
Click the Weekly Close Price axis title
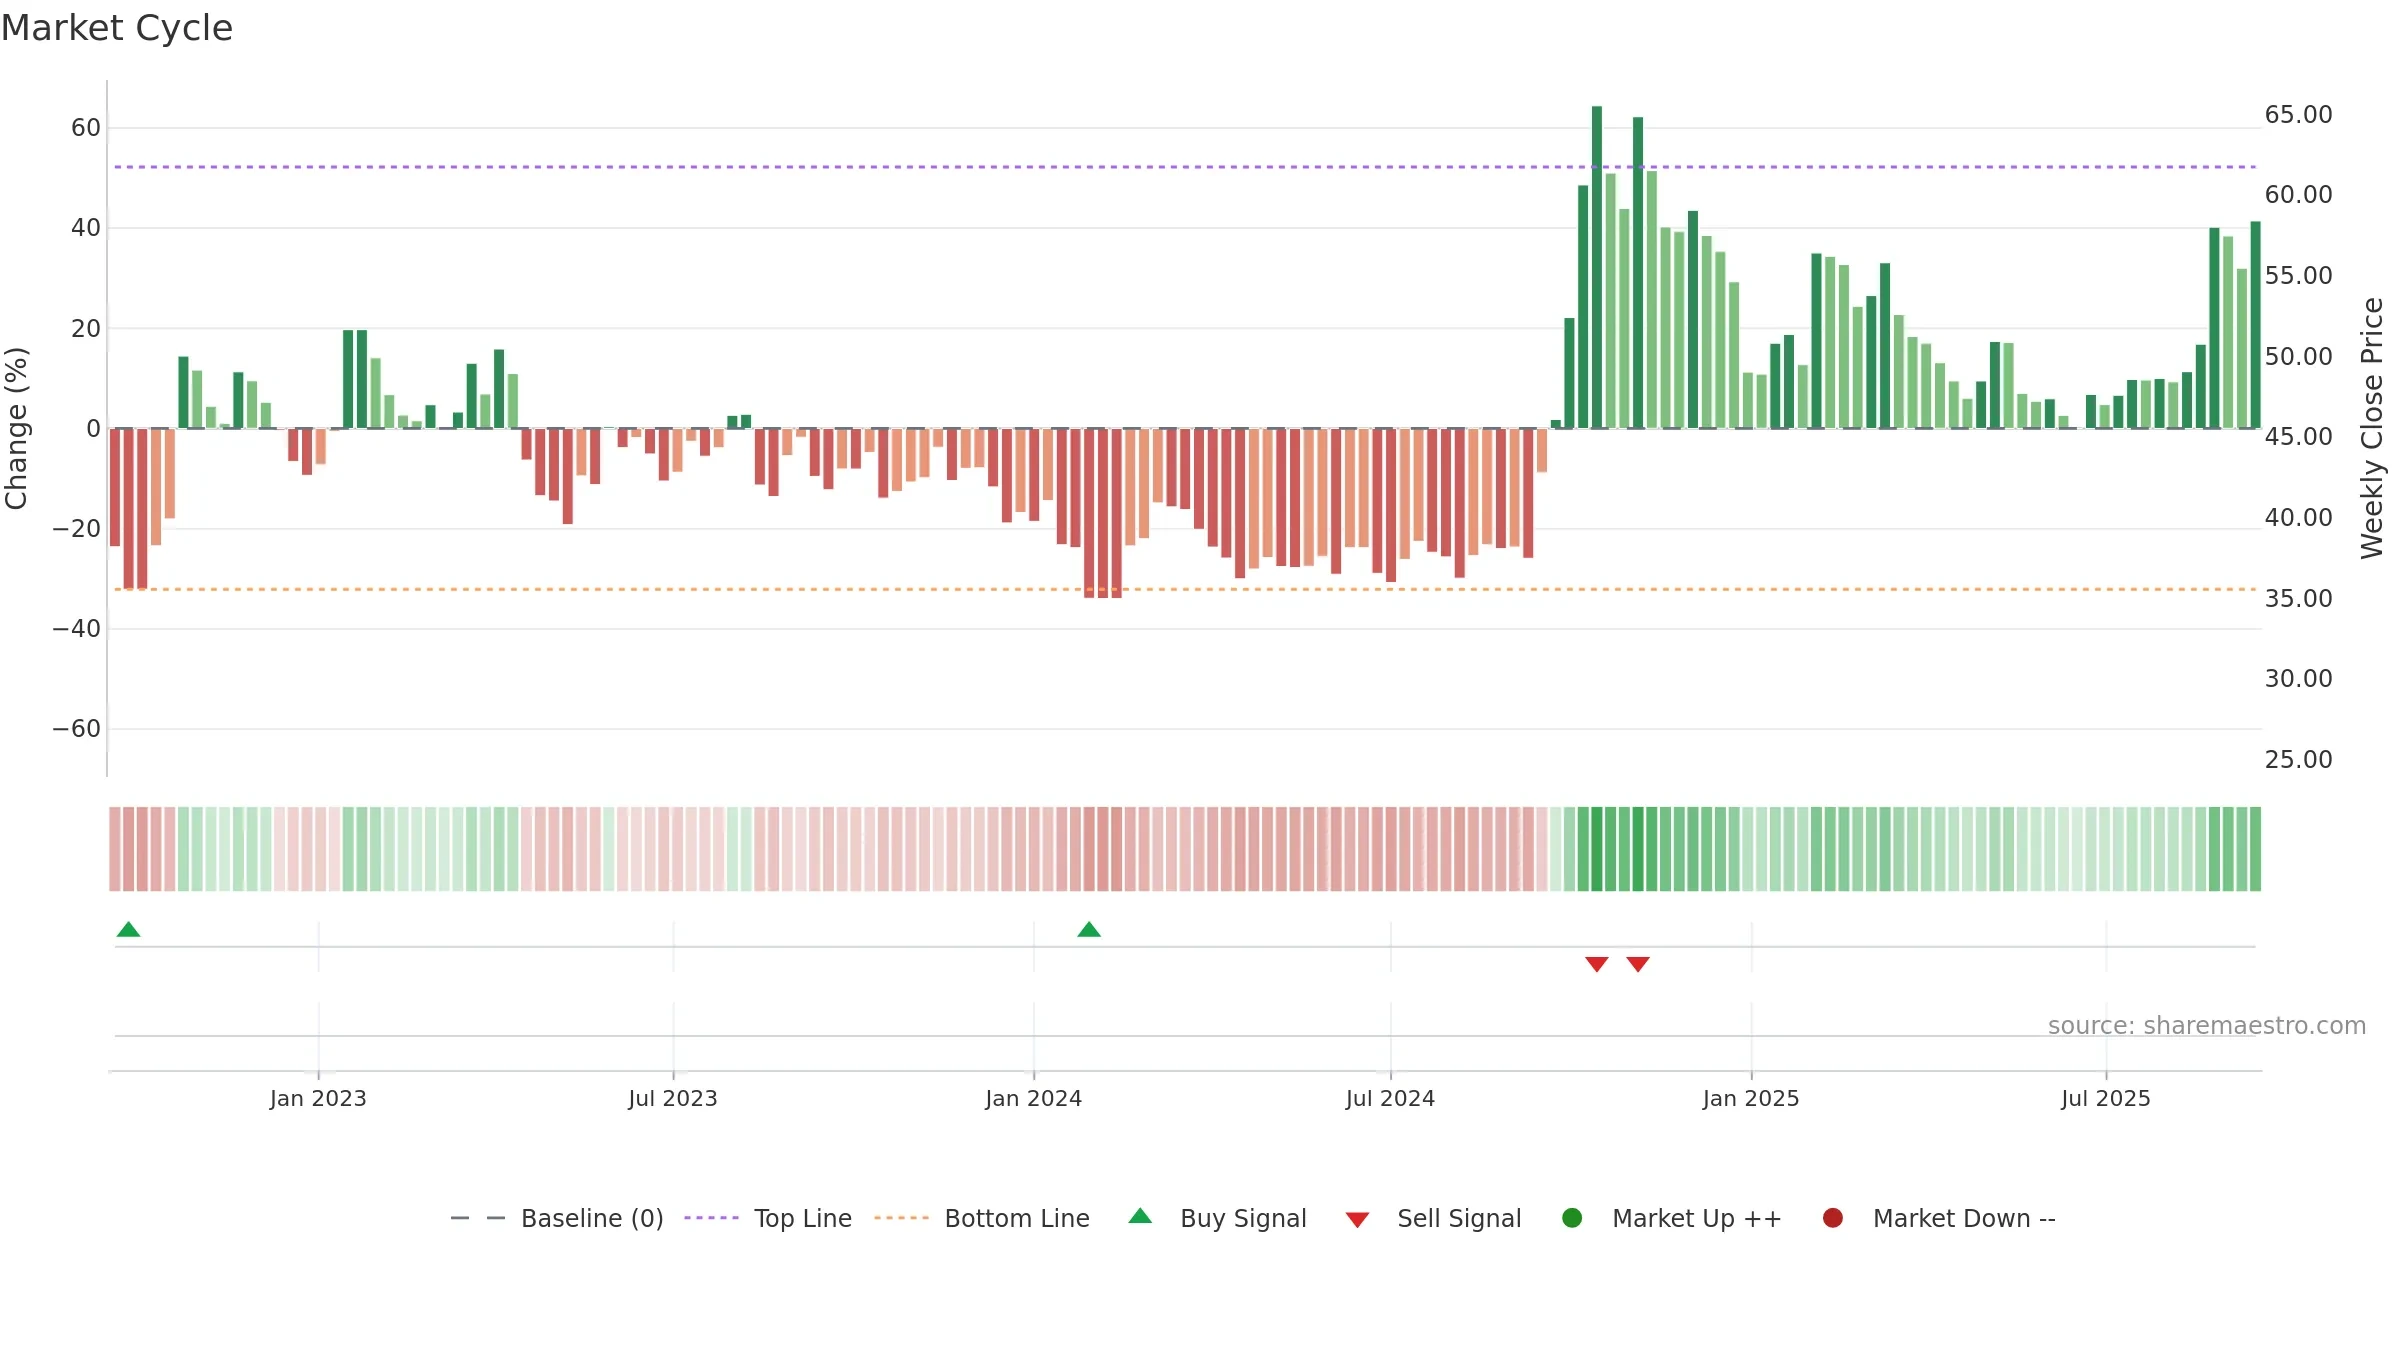click(x=2372, y=428)
